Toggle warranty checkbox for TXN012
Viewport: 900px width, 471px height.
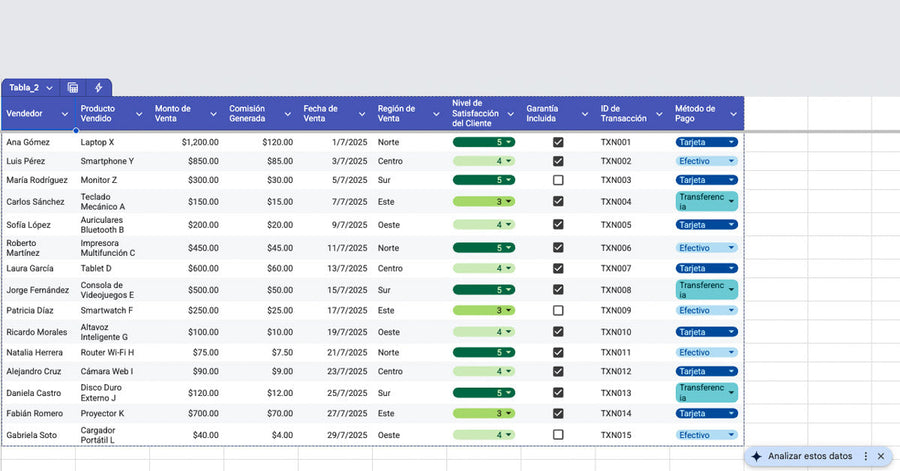pos(558,371)
